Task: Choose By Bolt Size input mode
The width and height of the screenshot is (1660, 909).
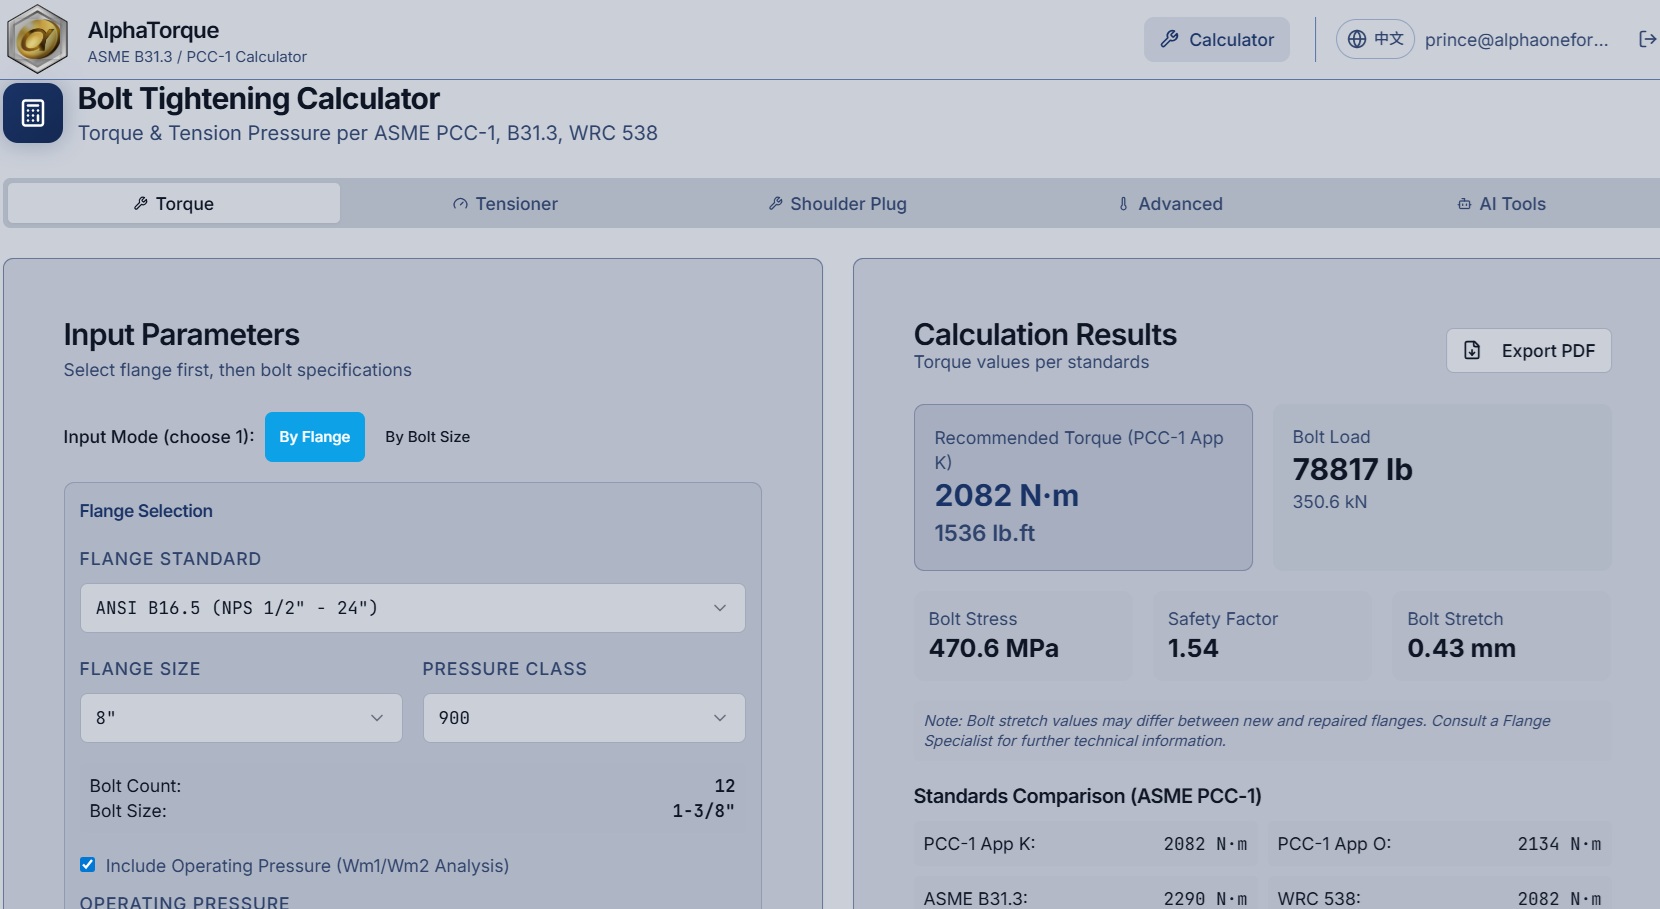Action: tap(427, 437)
